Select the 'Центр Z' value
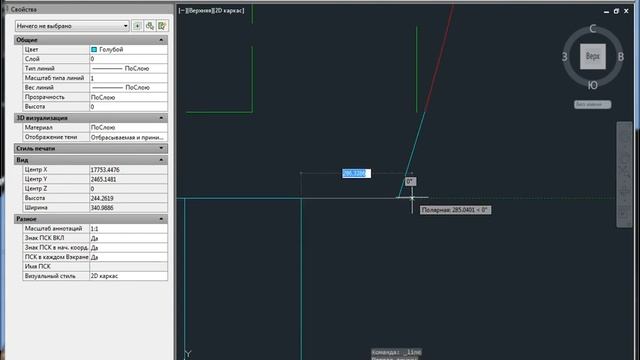 [128, 189]
